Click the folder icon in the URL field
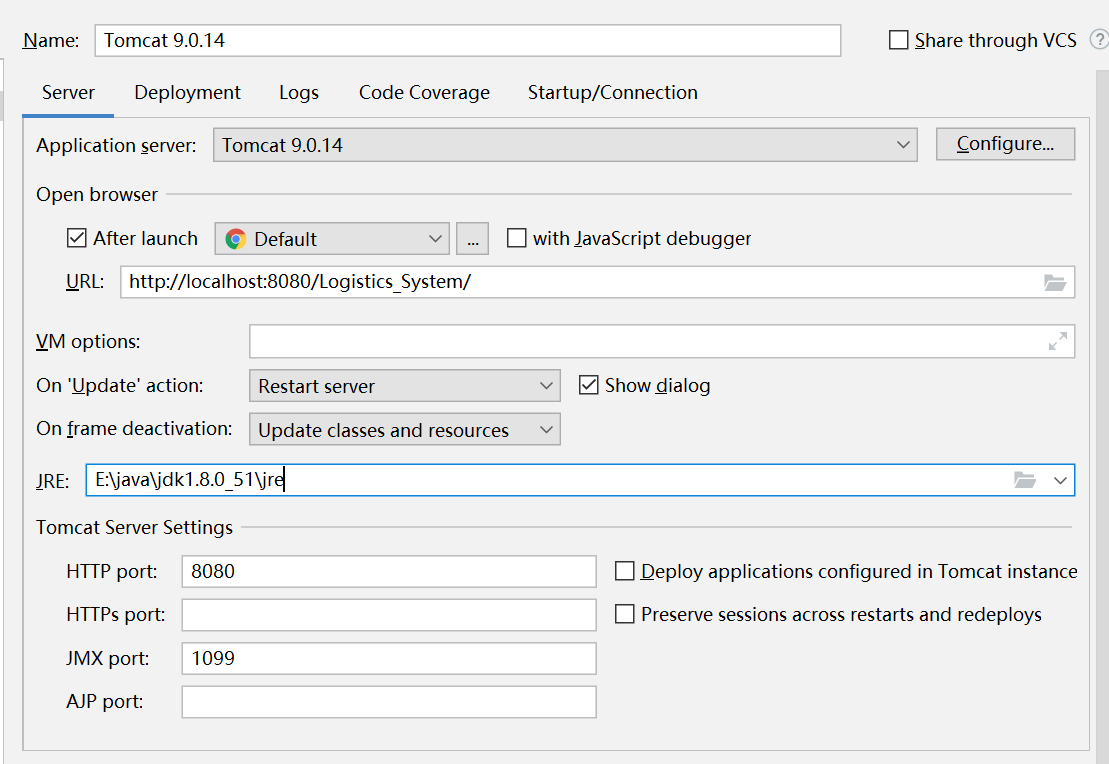This screenshot has height=764, width=1109. tap(1055, 283)
